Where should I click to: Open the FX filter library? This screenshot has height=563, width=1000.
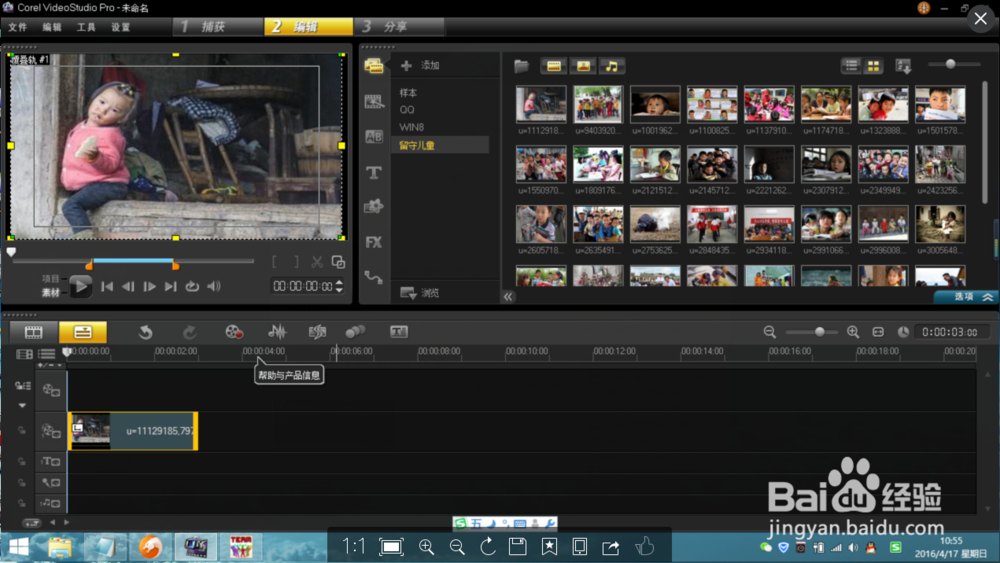374,242
